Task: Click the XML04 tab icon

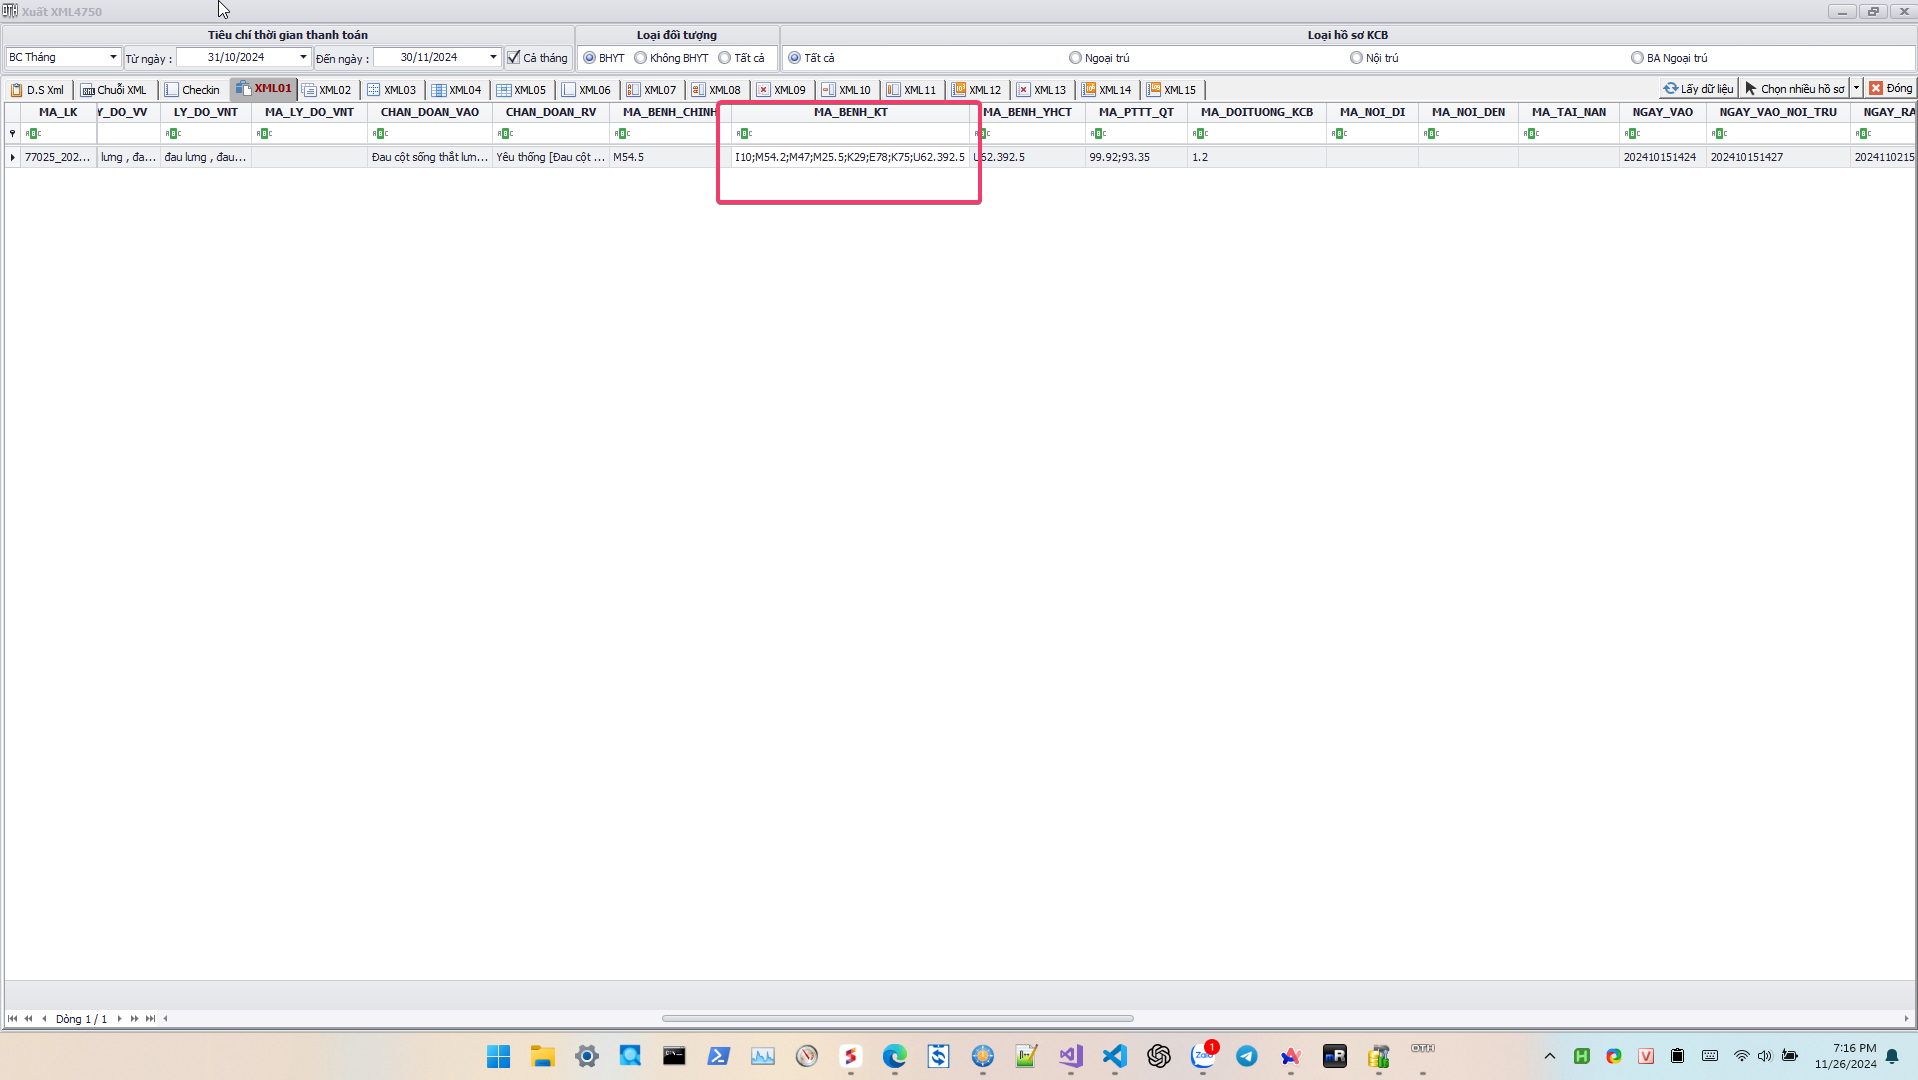Action: (439, 90)
